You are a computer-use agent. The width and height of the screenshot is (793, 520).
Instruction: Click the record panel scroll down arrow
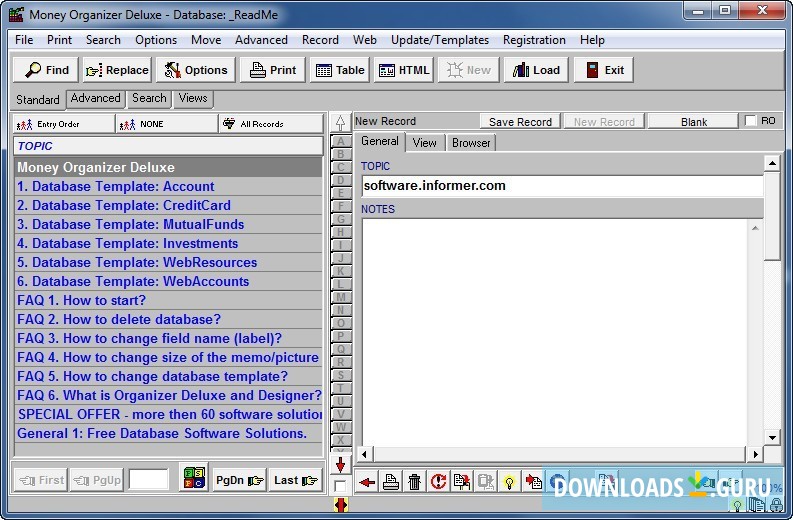[772, 438]
